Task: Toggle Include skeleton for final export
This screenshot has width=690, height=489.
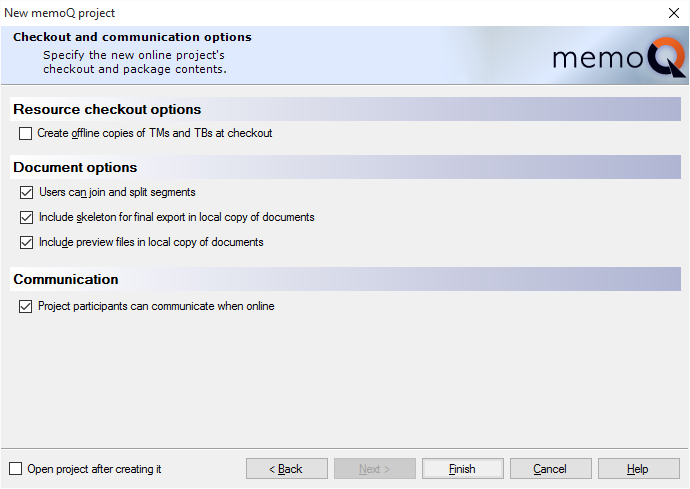Action: click(26, 217)
